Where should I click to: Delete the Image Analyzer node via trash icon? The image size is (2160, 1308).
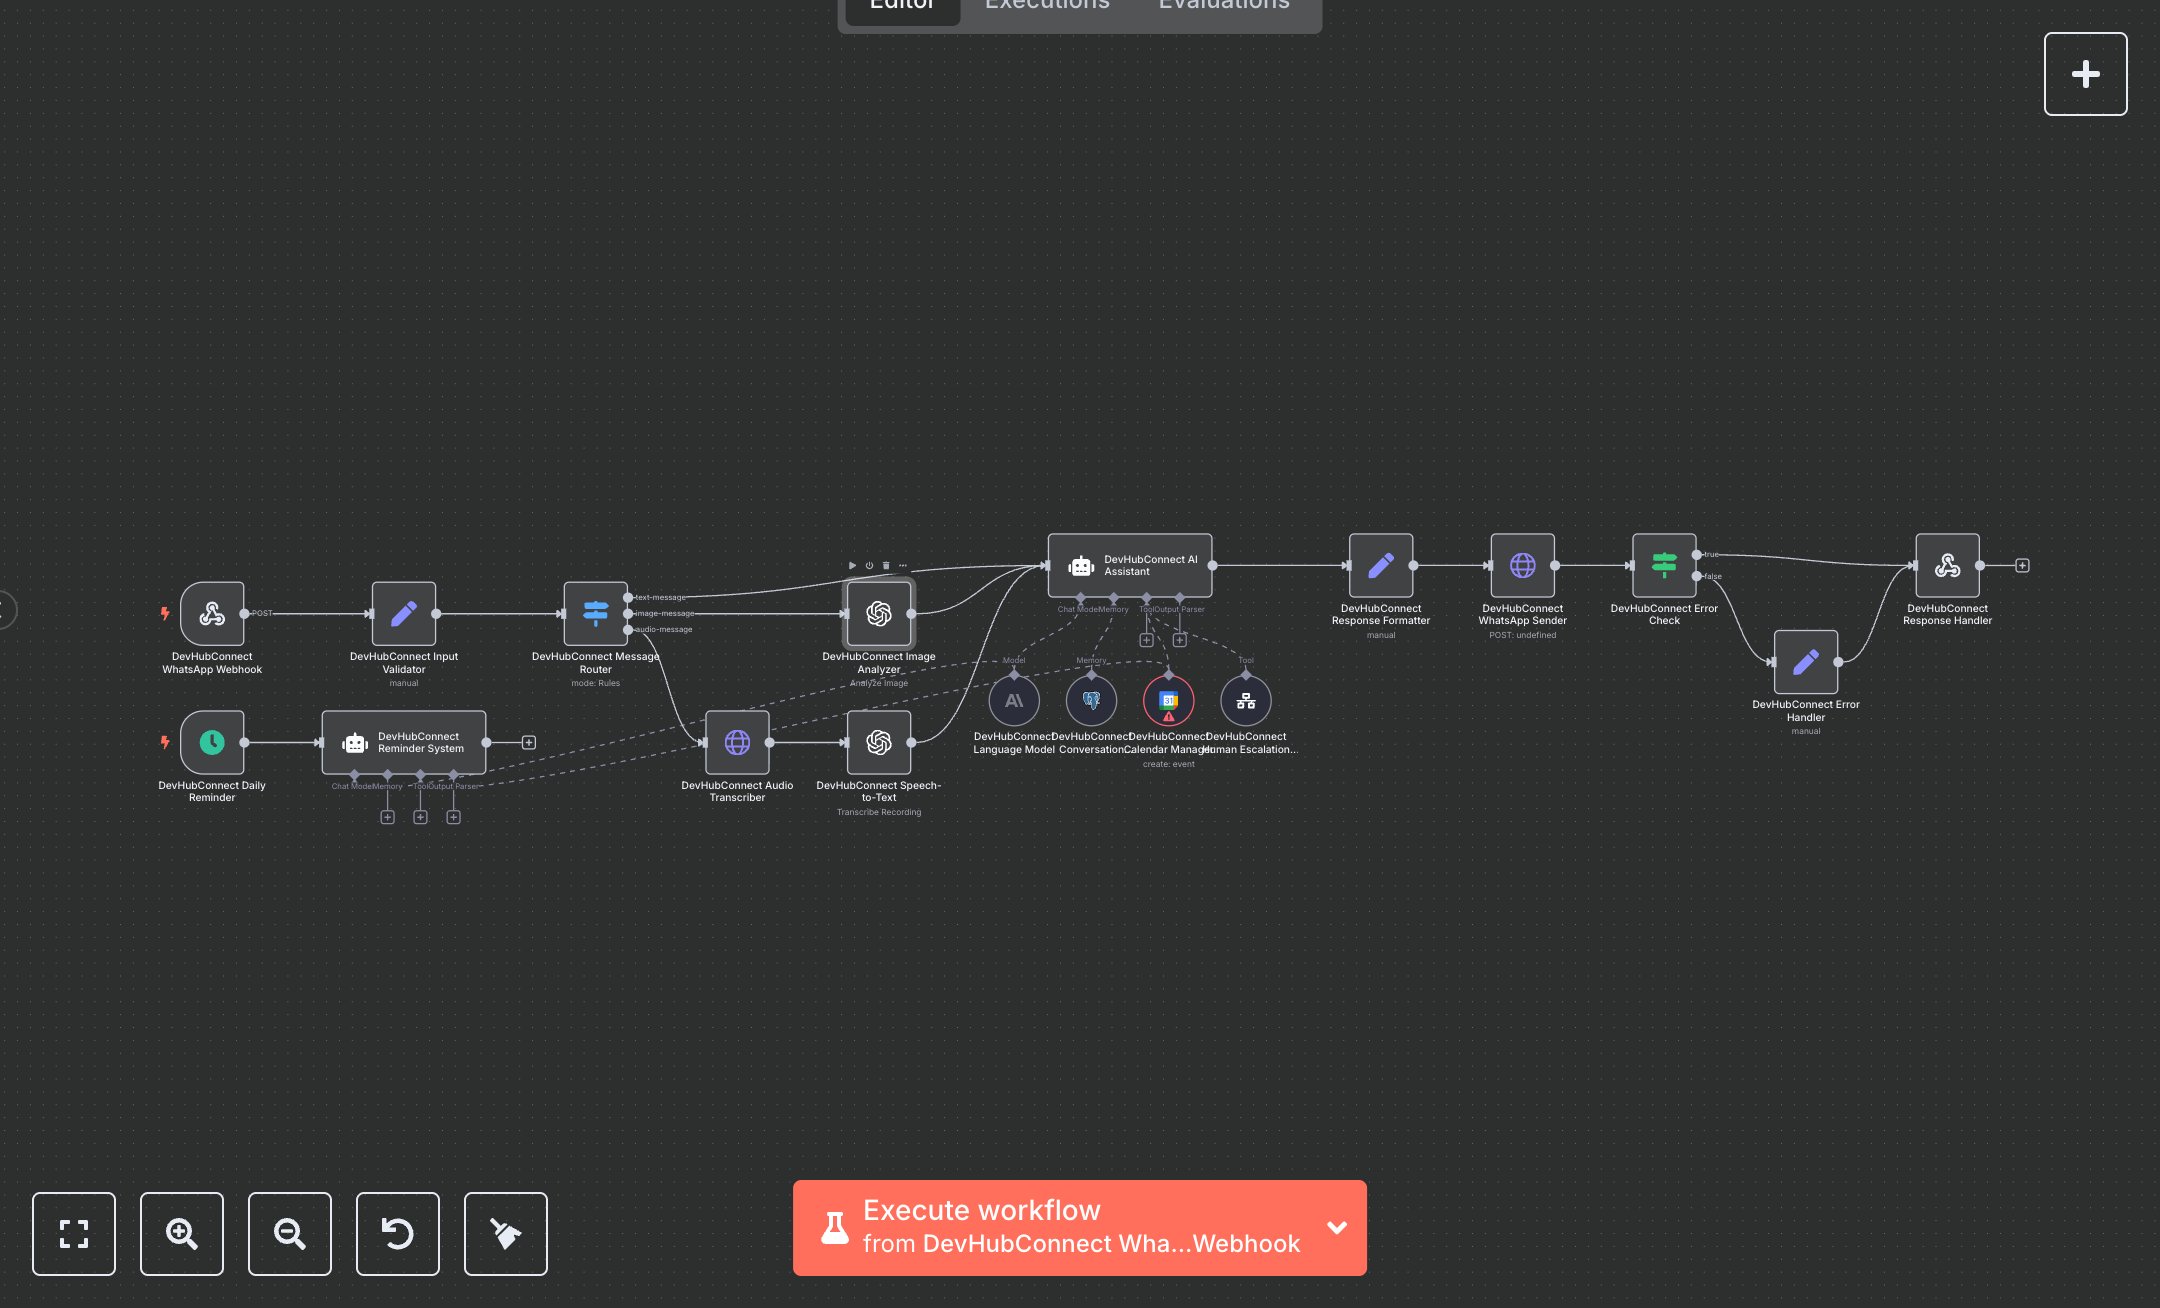[x=886, y=566]
